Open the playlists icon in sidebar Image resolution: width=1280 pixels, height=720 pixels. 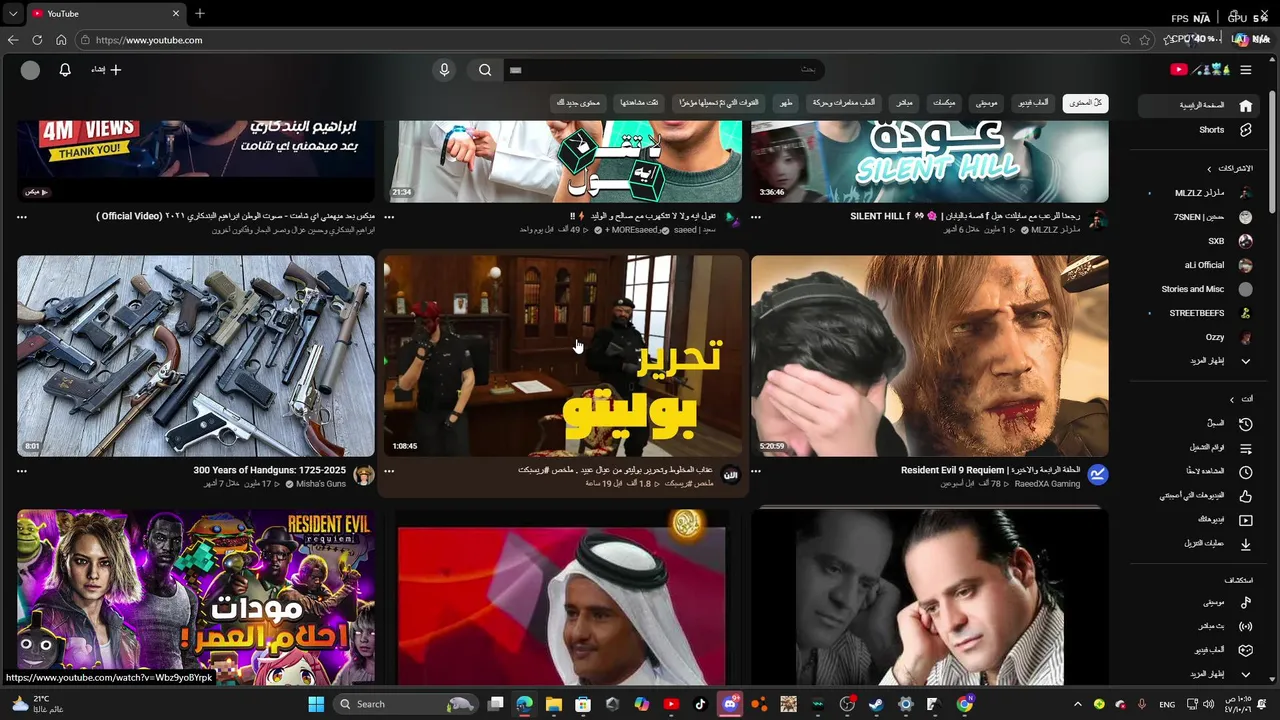pos(1246,448)
